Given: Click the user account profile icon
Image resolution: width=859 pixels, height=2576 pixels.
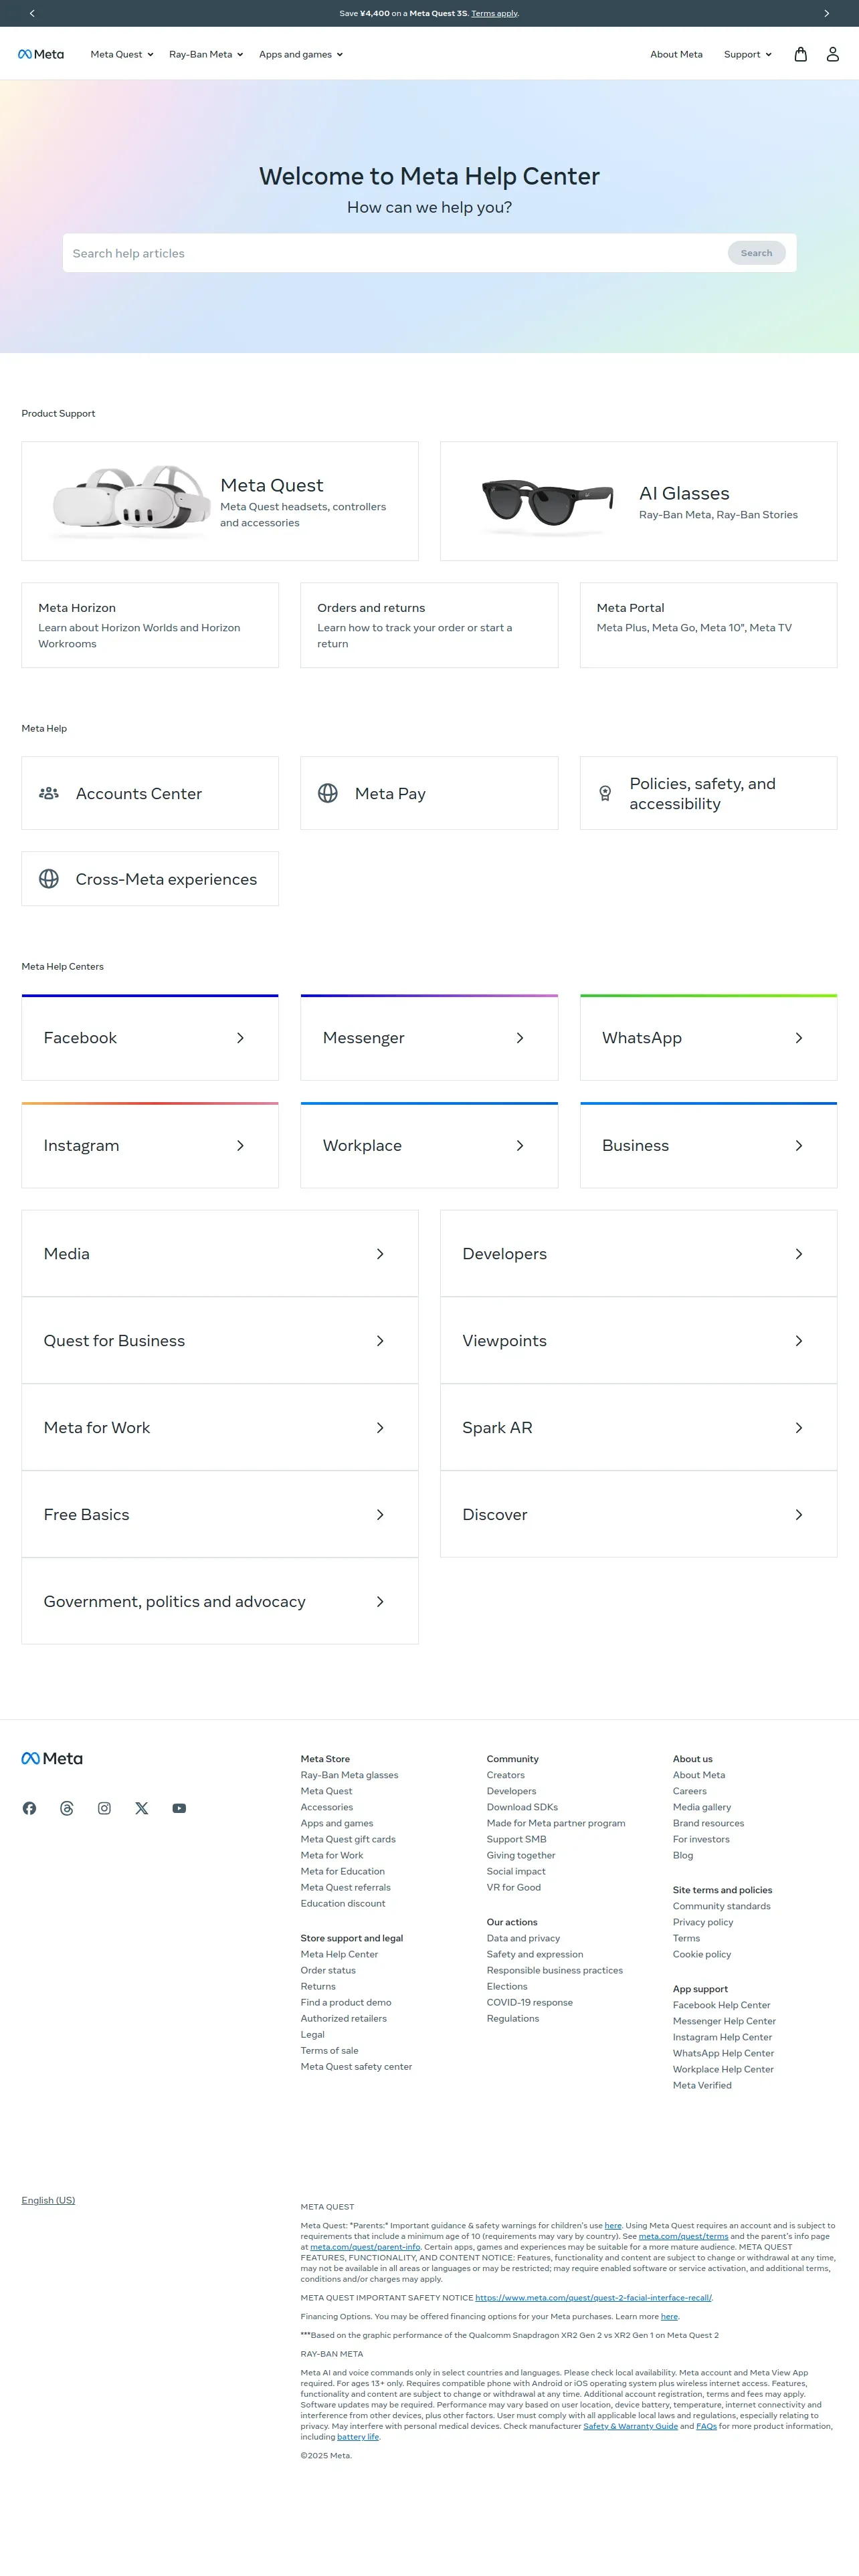Looking at the screenshot, I should (832, 54).
